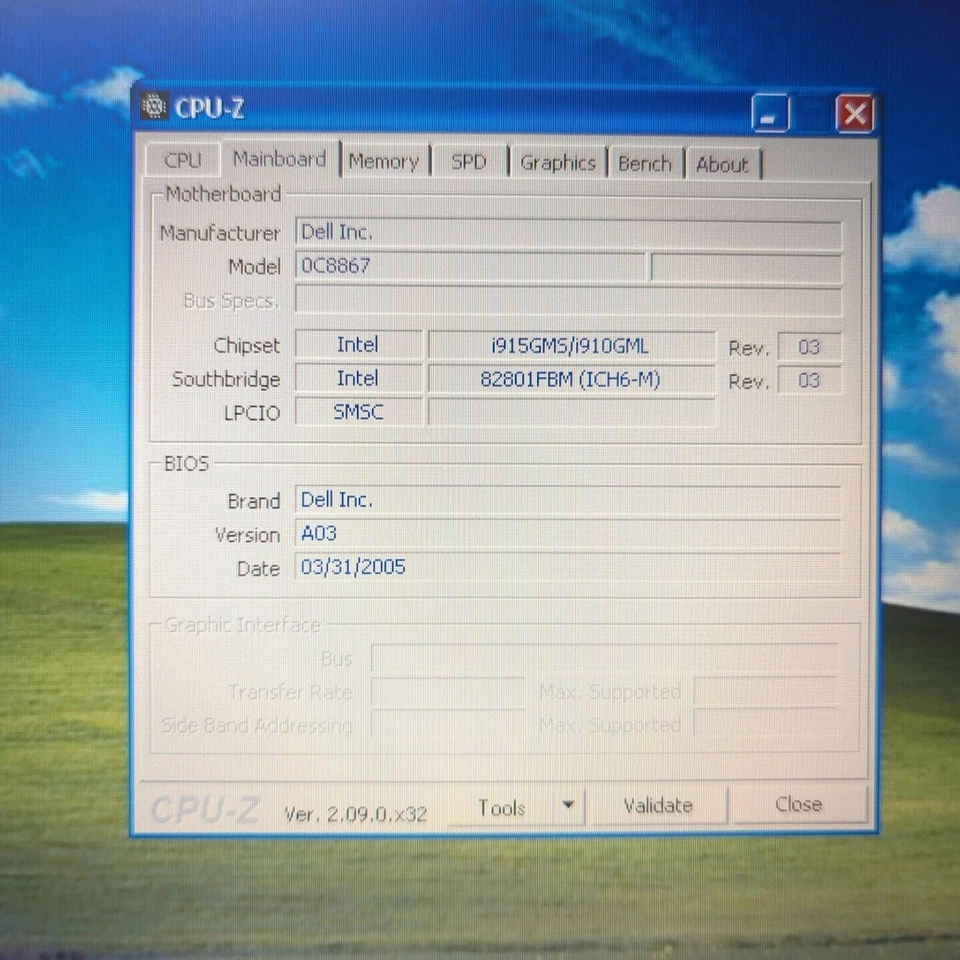Click the Close button

[798, 803]
